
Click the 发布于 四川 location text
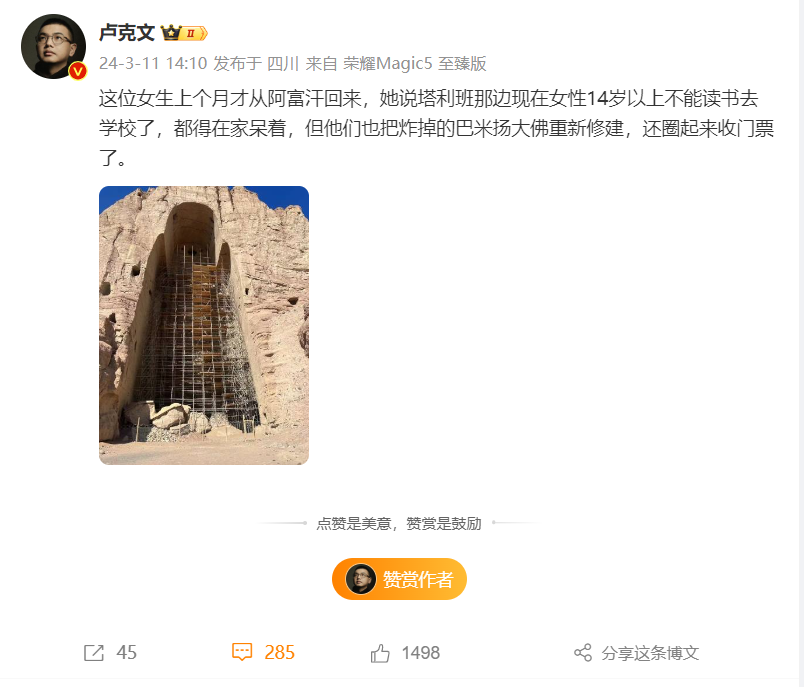click(256, 64)
